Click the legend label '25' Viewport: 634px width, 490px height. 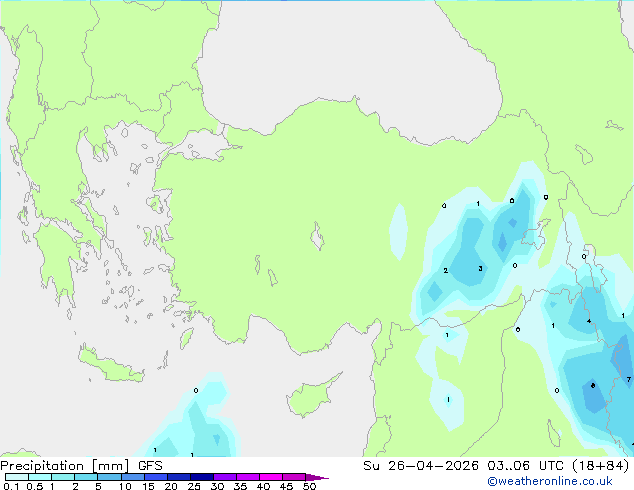(x=194, y=486)
